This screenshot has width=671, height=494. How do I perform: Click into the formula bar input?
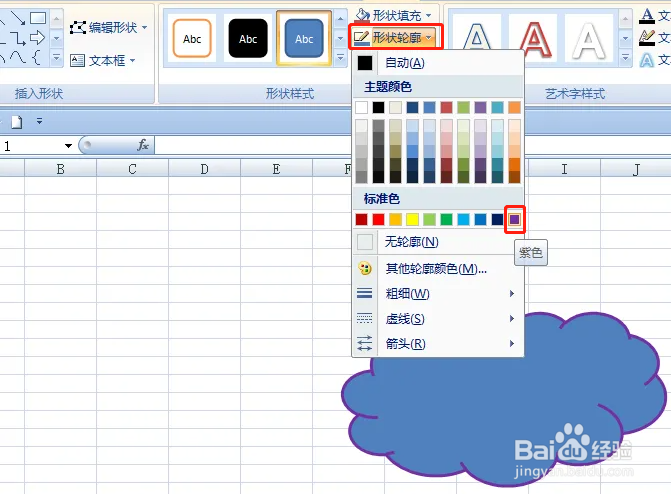[x=252, y=146]
